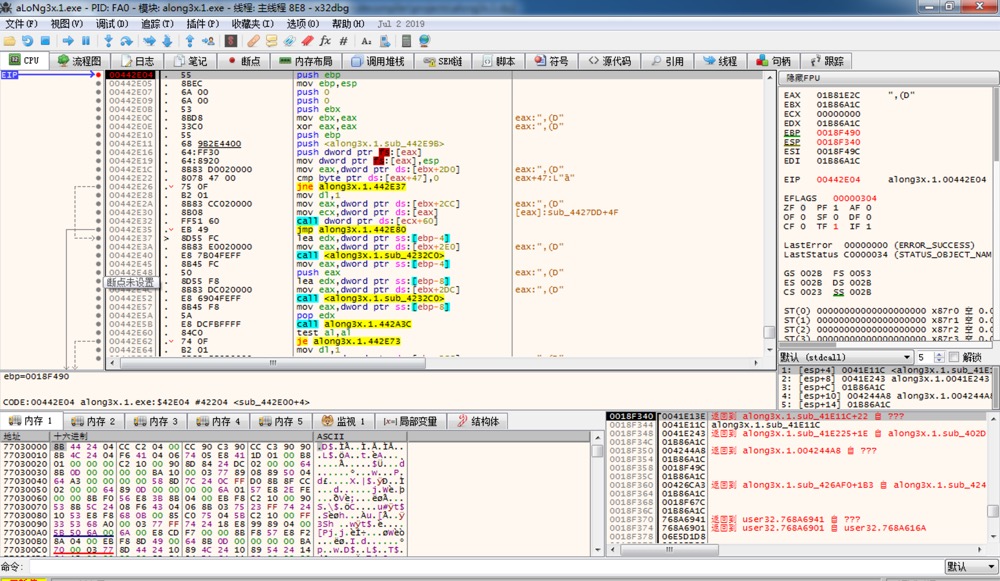Switch to the 脚本 tab
Image resolution: width=1000 pixels, height=581 pixels.
tap(499, 61)
